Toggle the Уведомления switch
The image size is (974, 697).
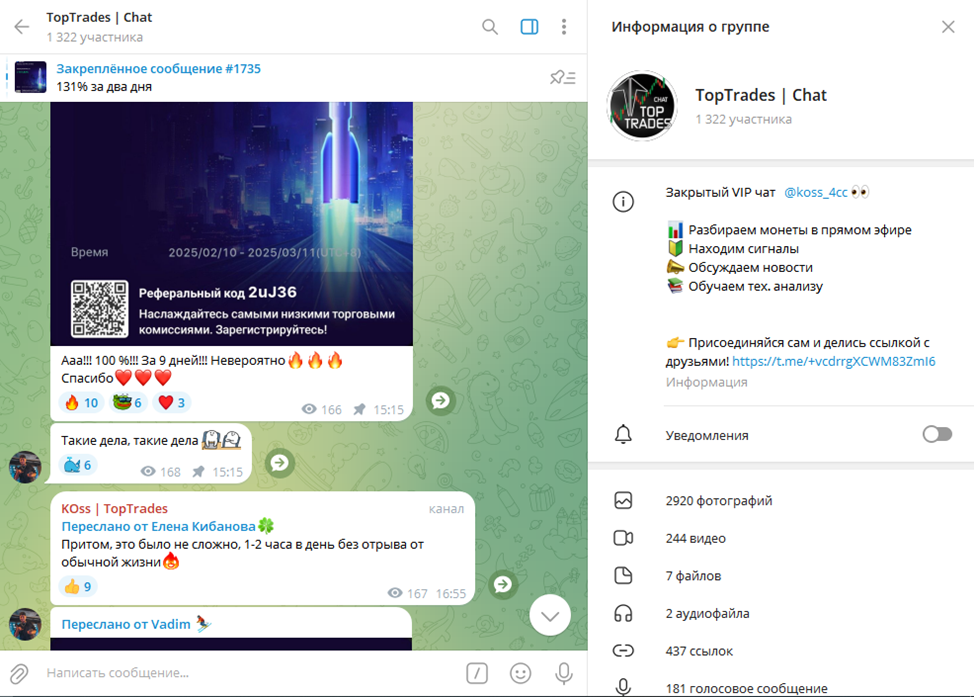pos(937,434)
